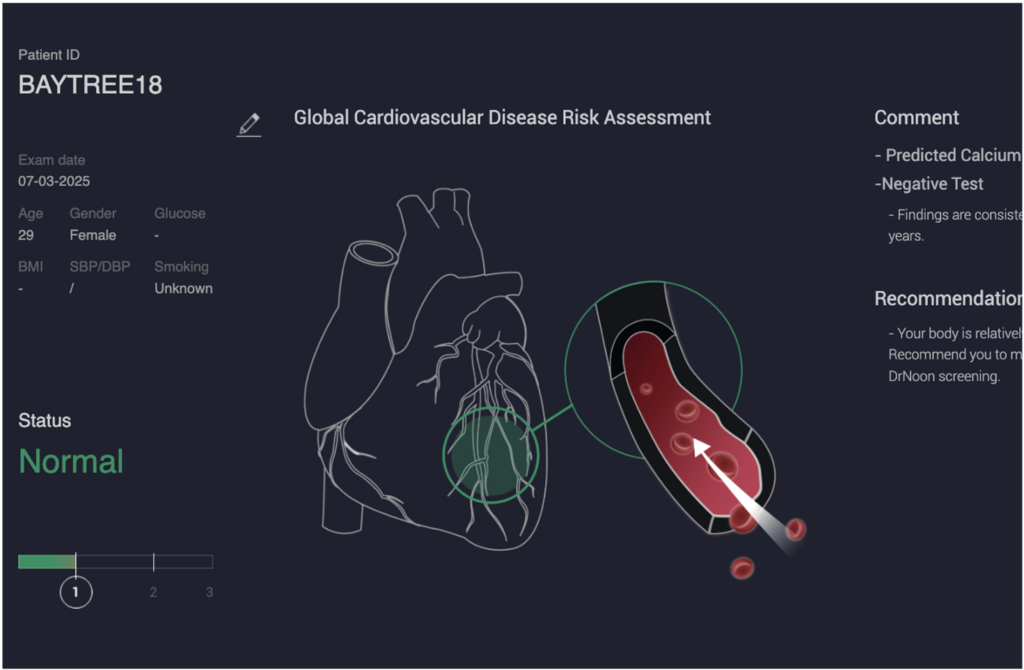This screenshot has height=670, width=1024.
Task: Click the Patient ID BAYTREE18
Action: click(x=89, y=85)
